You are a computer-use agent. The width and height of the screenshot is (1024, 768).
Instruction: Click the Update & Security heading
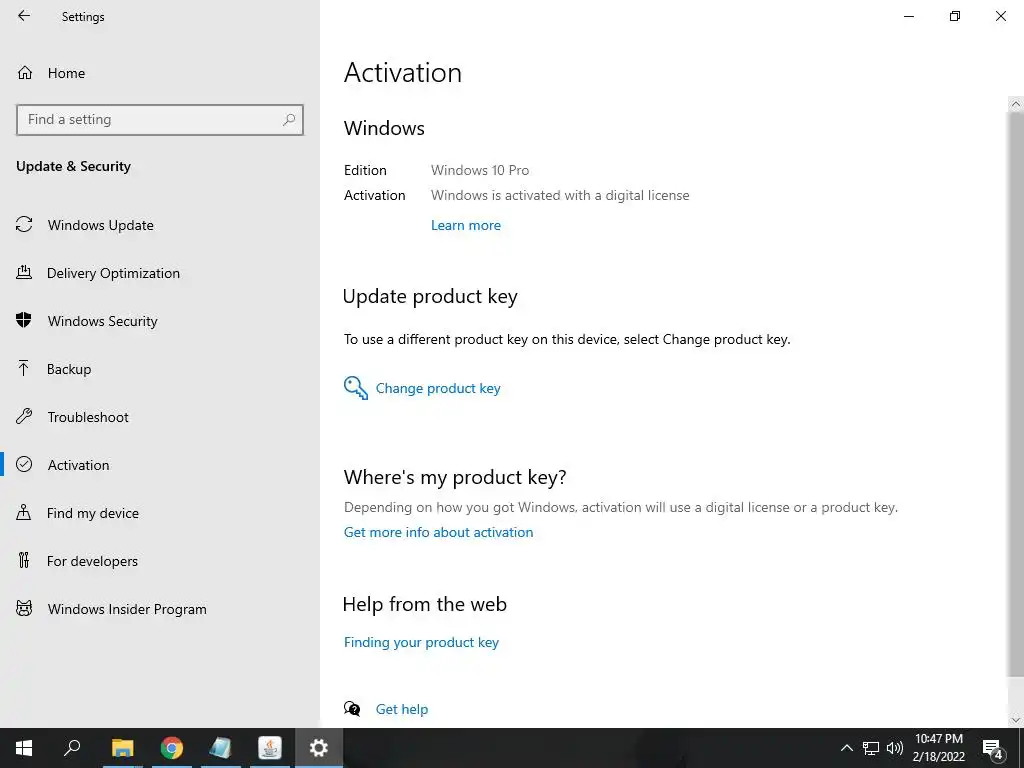pos(73,167)
